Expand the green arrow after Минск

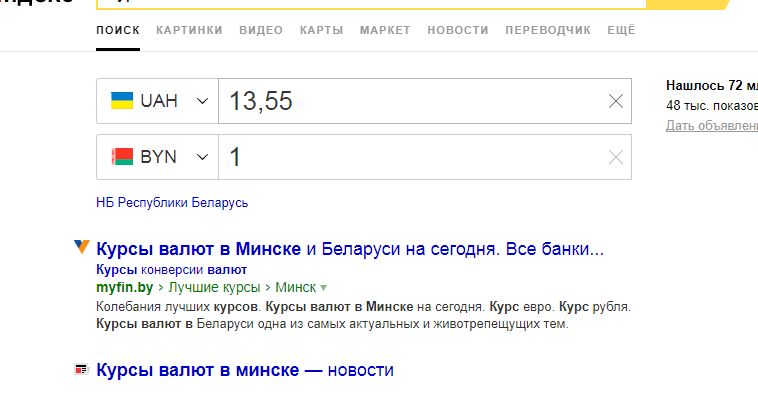323,288
